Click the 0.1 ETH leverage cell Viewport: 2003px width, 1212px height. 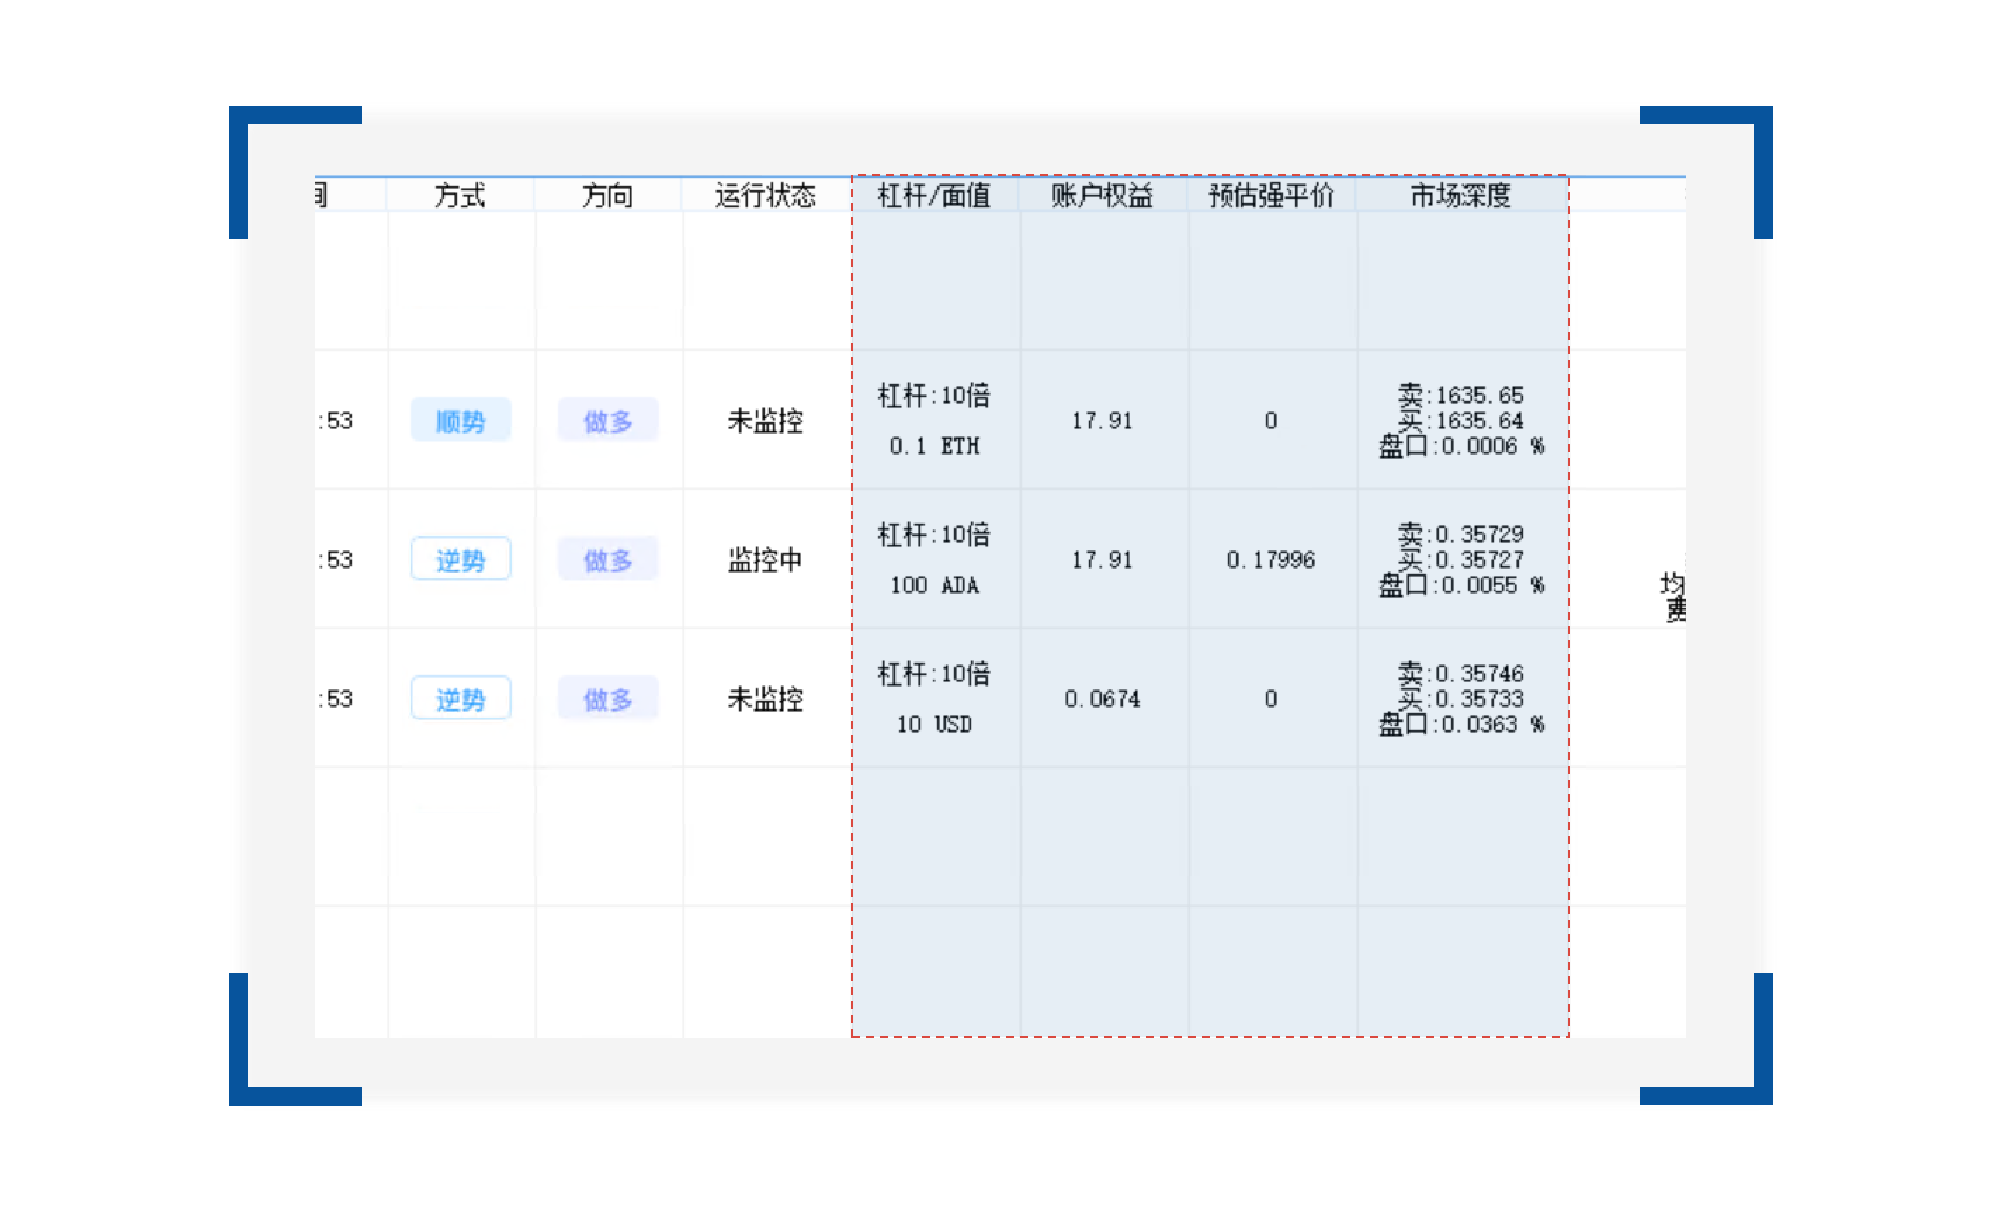coord(934,445)
